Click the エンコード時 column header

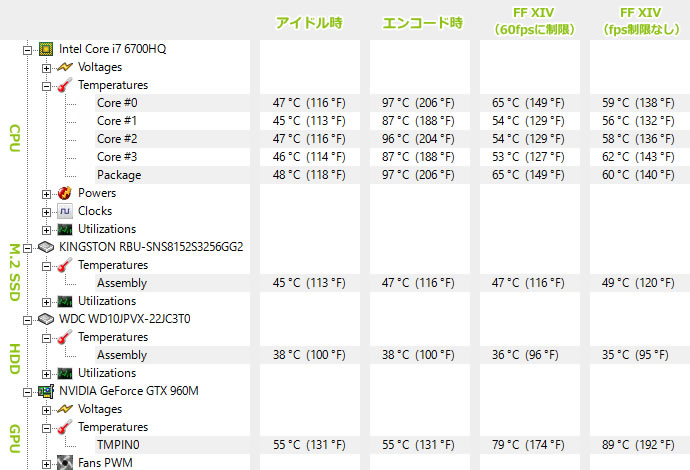(x=422, y=23)
